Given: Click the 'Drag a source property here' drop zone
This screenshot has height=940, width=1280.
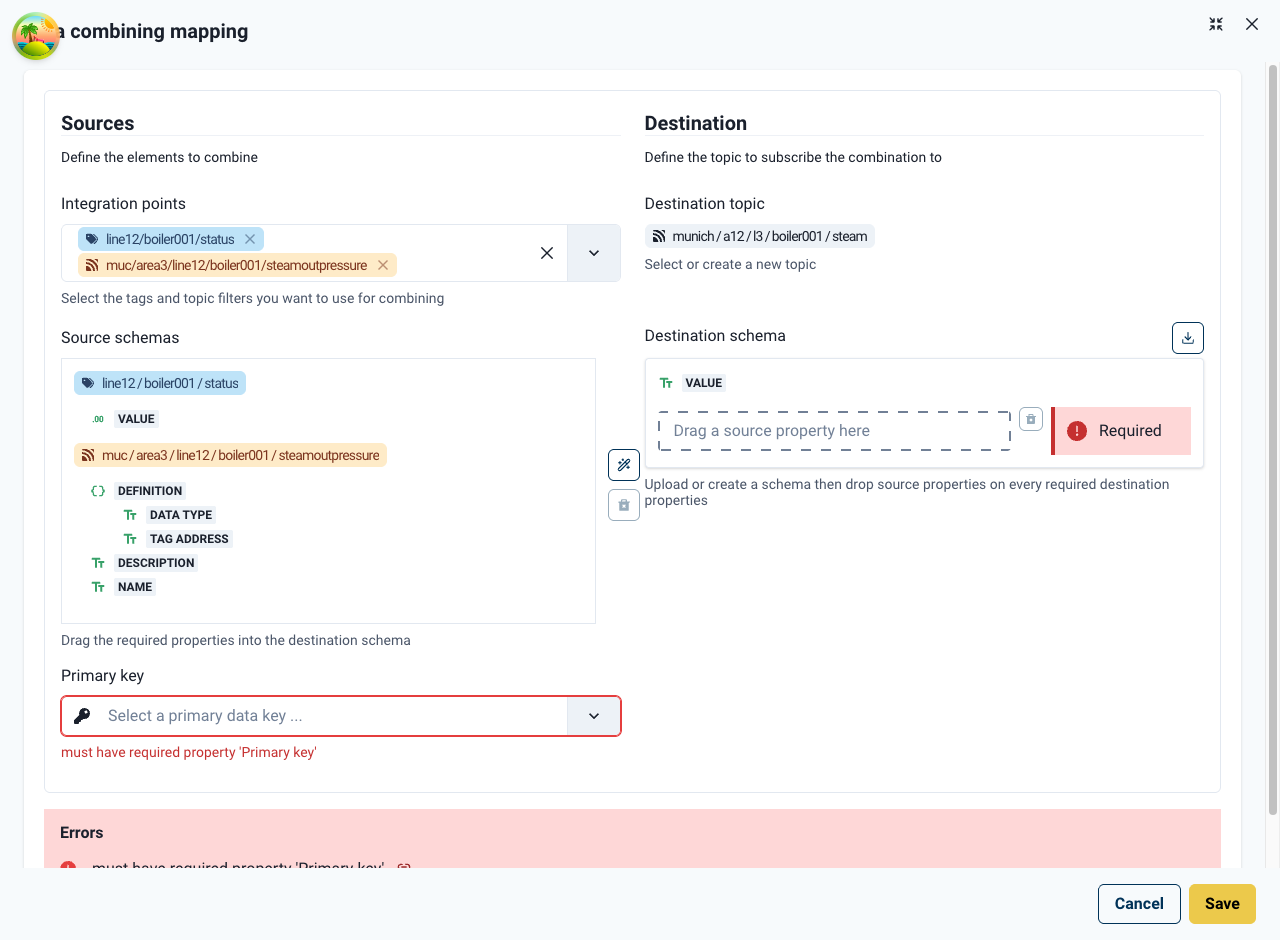Looking at the screenshot, I should (833, 431).
